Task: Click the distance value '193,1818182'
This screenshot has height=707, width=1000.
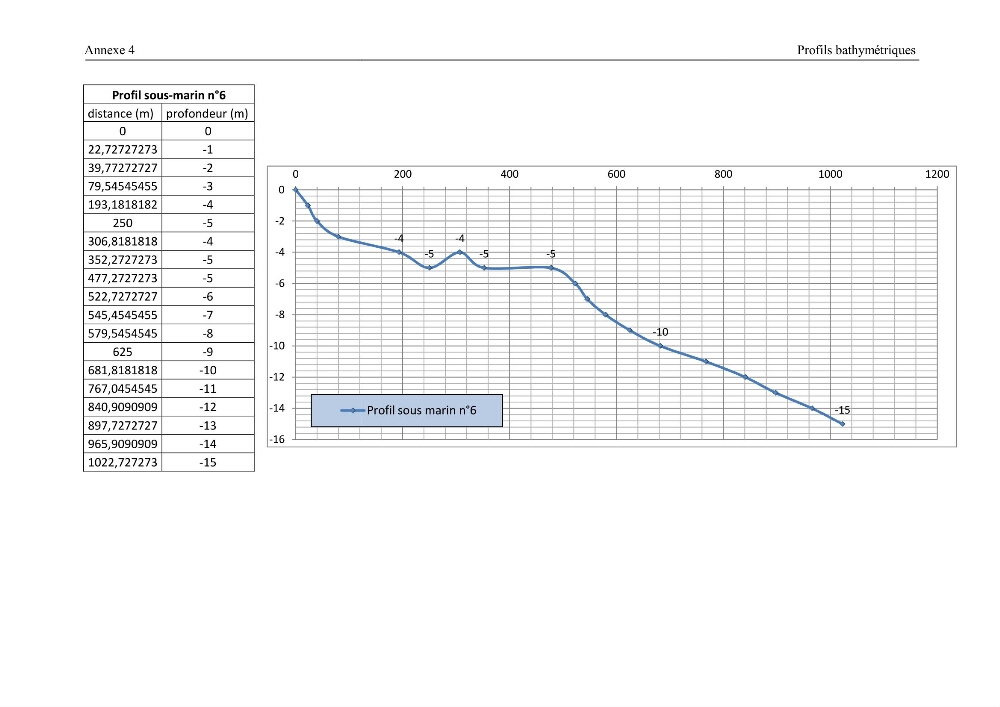Action: click(x=122, y=205)
